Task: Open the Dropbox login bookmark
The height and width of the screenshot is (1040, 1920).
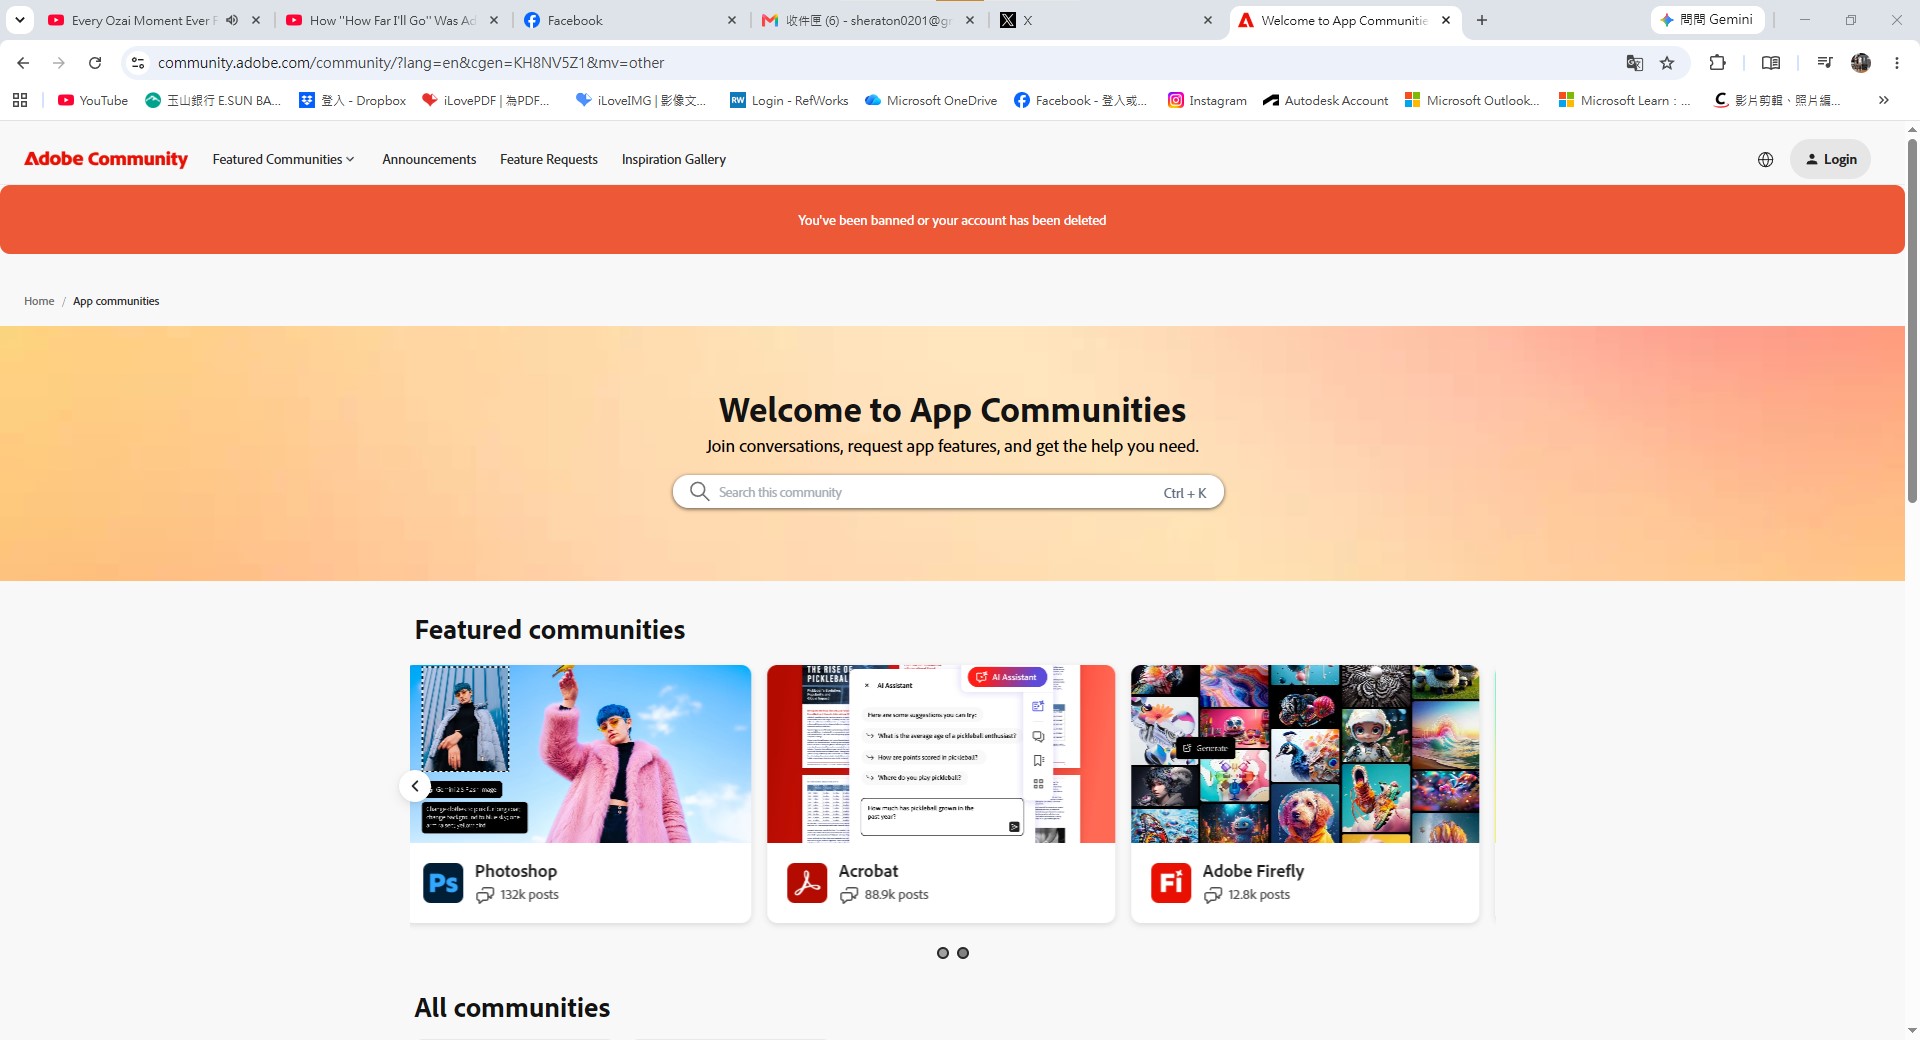Action: click(x=353, y=100)
